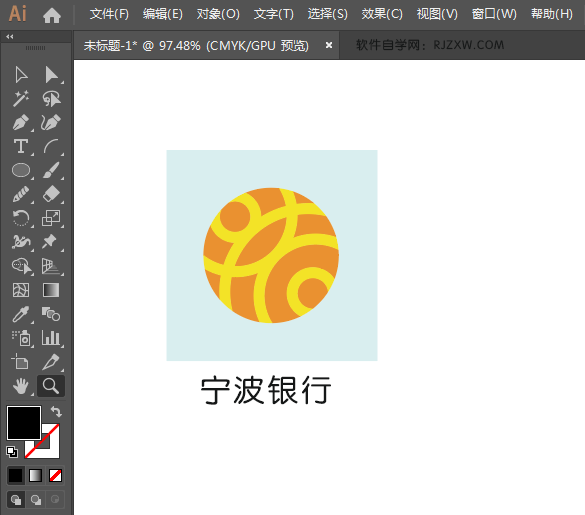Close the 未标题-1 document tab
Screen dimensions: 585x515
(329, 45)
